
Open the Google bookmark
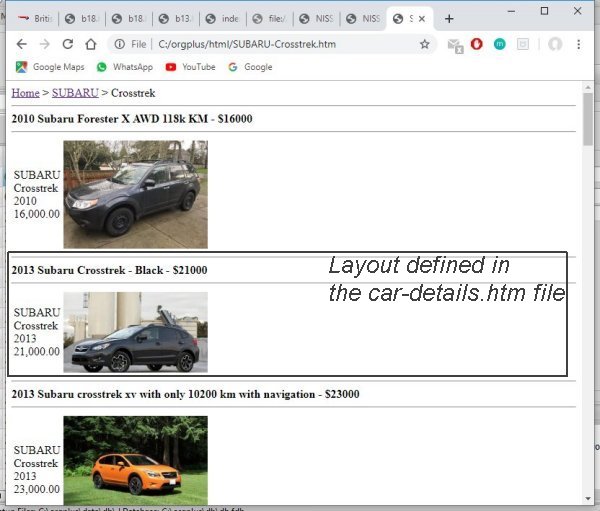(x=250, y=67)
